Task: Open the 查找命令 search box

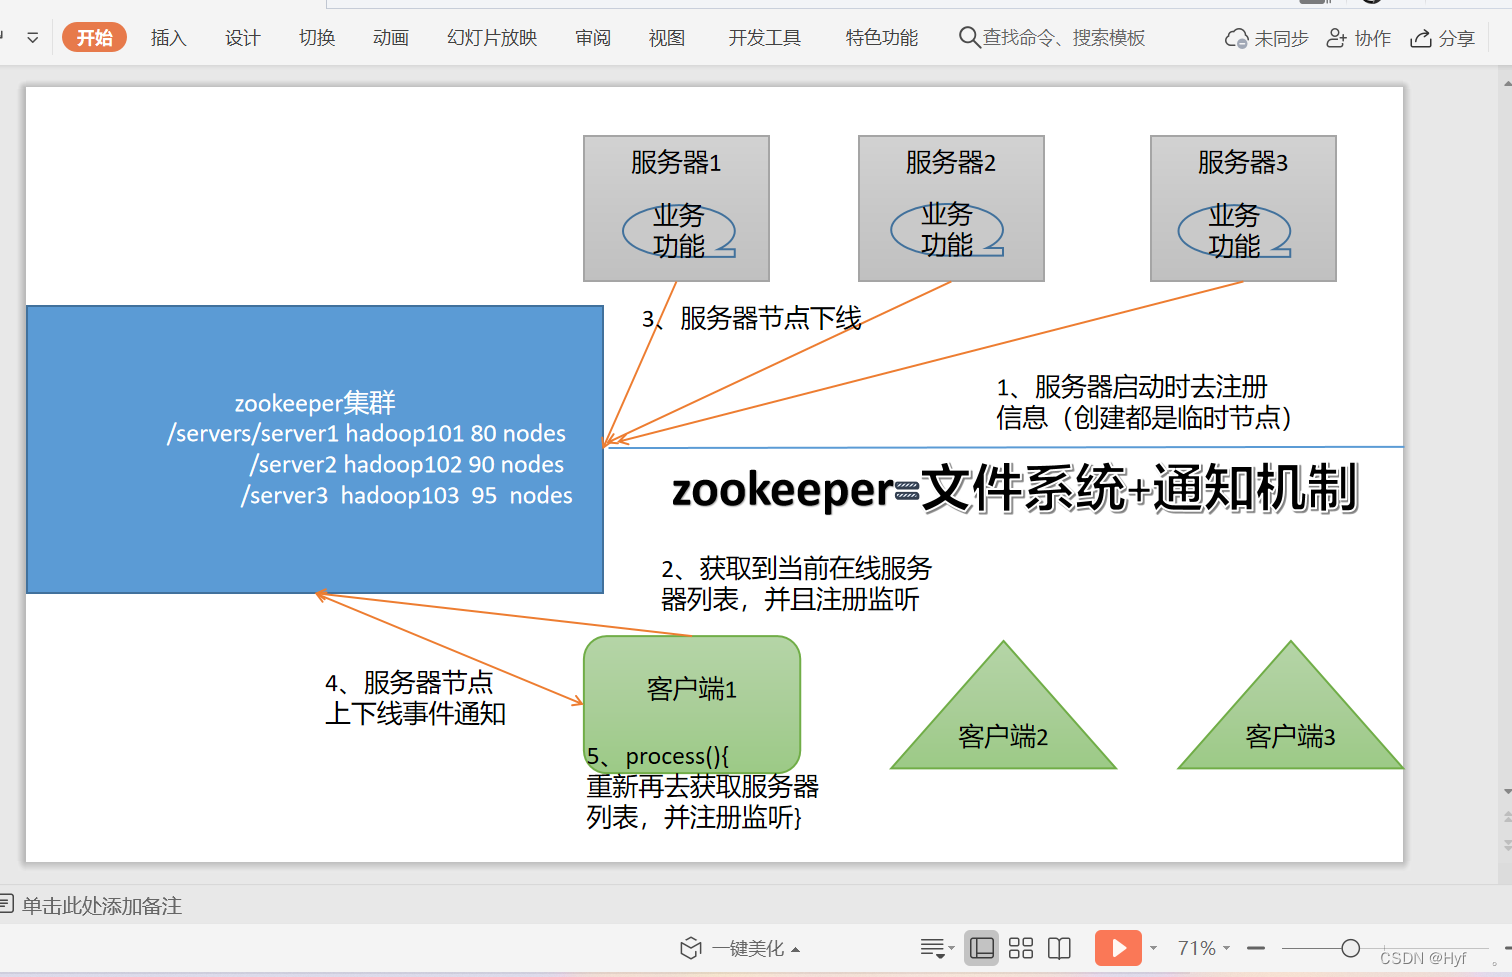Action: coord(1050,37)
